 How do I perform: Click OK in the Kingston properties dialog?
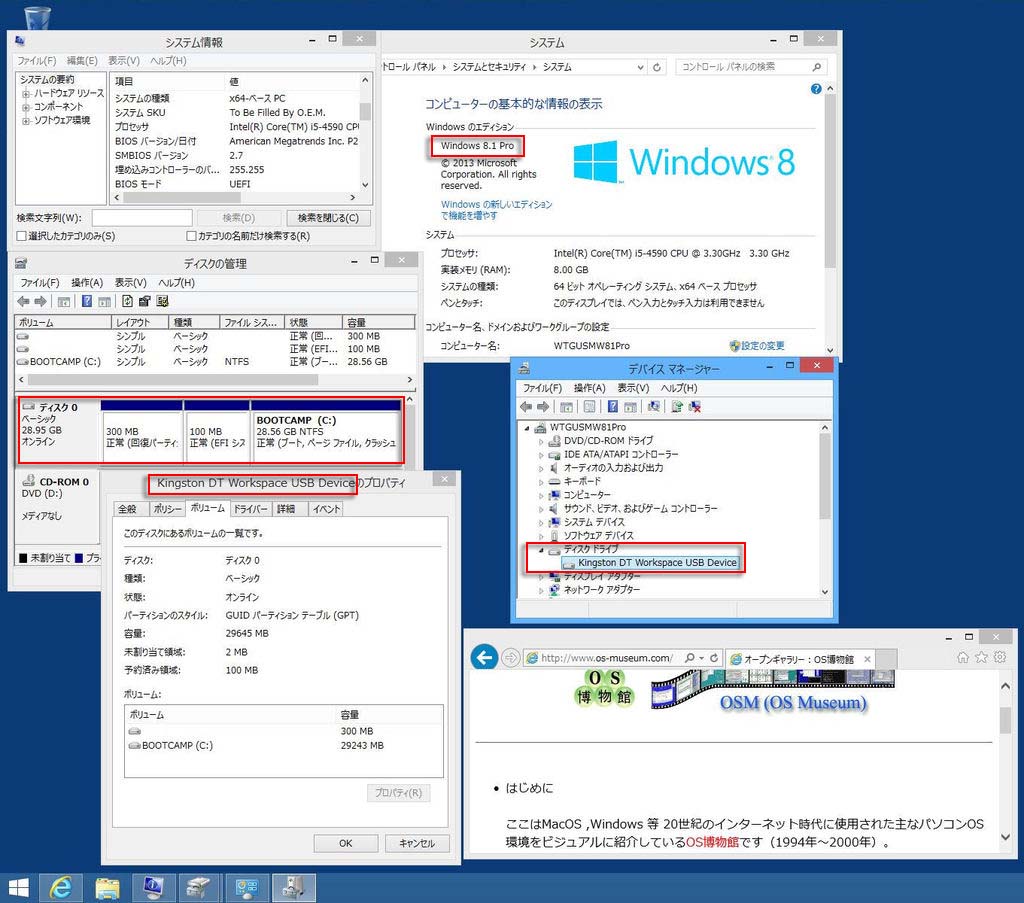pos(345,844)
